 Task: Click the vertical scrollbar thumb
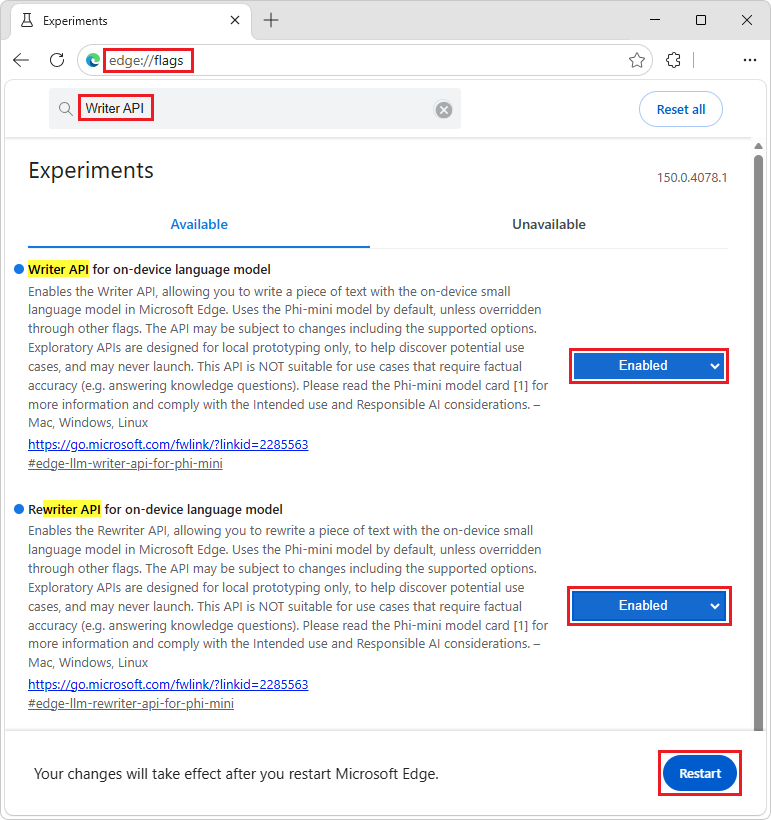[x=758, y=442]
